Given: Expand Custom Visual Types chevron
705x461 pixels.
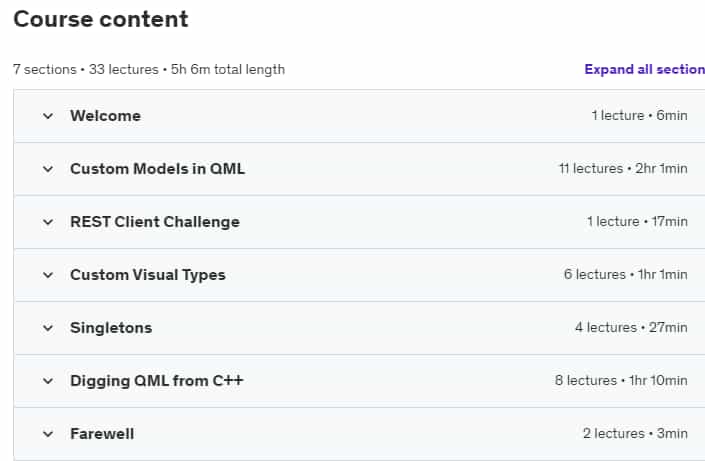Looking at the screenshot, I should tap(48, 275).
